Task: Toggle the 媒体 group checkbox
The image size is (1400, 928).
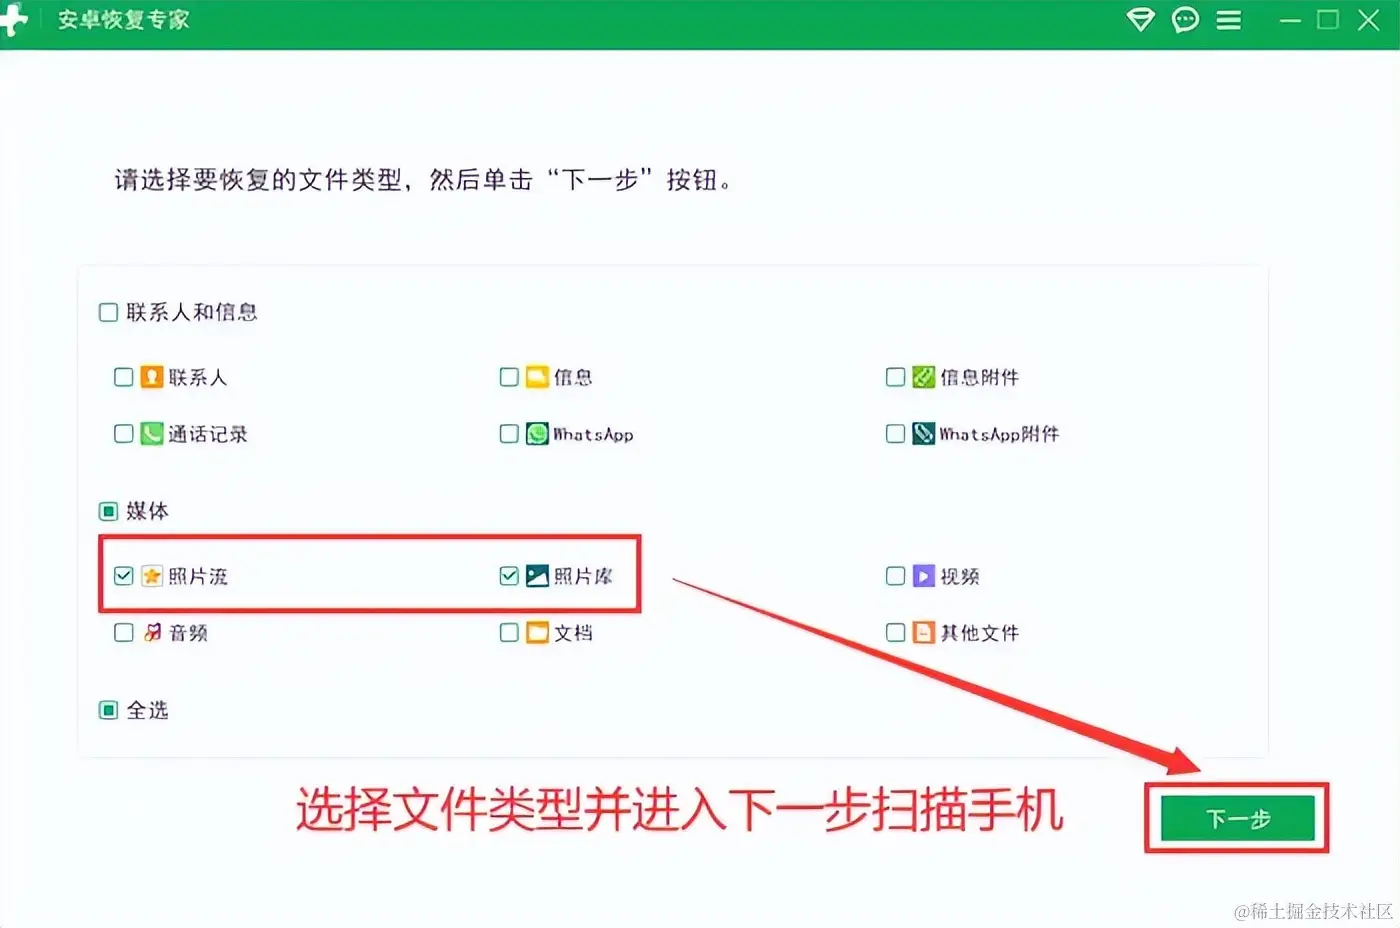Action: pyautogui.click(x=108, y=512)
